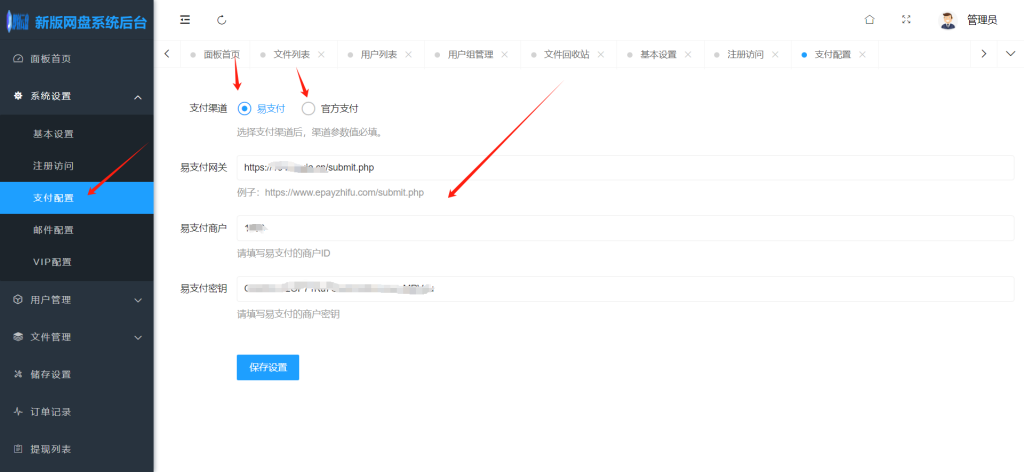Close the 用户组管理 tab
Image resolution: width=1024 pixels, height=472 pixels.
pyautogui.click(x=504, y=55)
